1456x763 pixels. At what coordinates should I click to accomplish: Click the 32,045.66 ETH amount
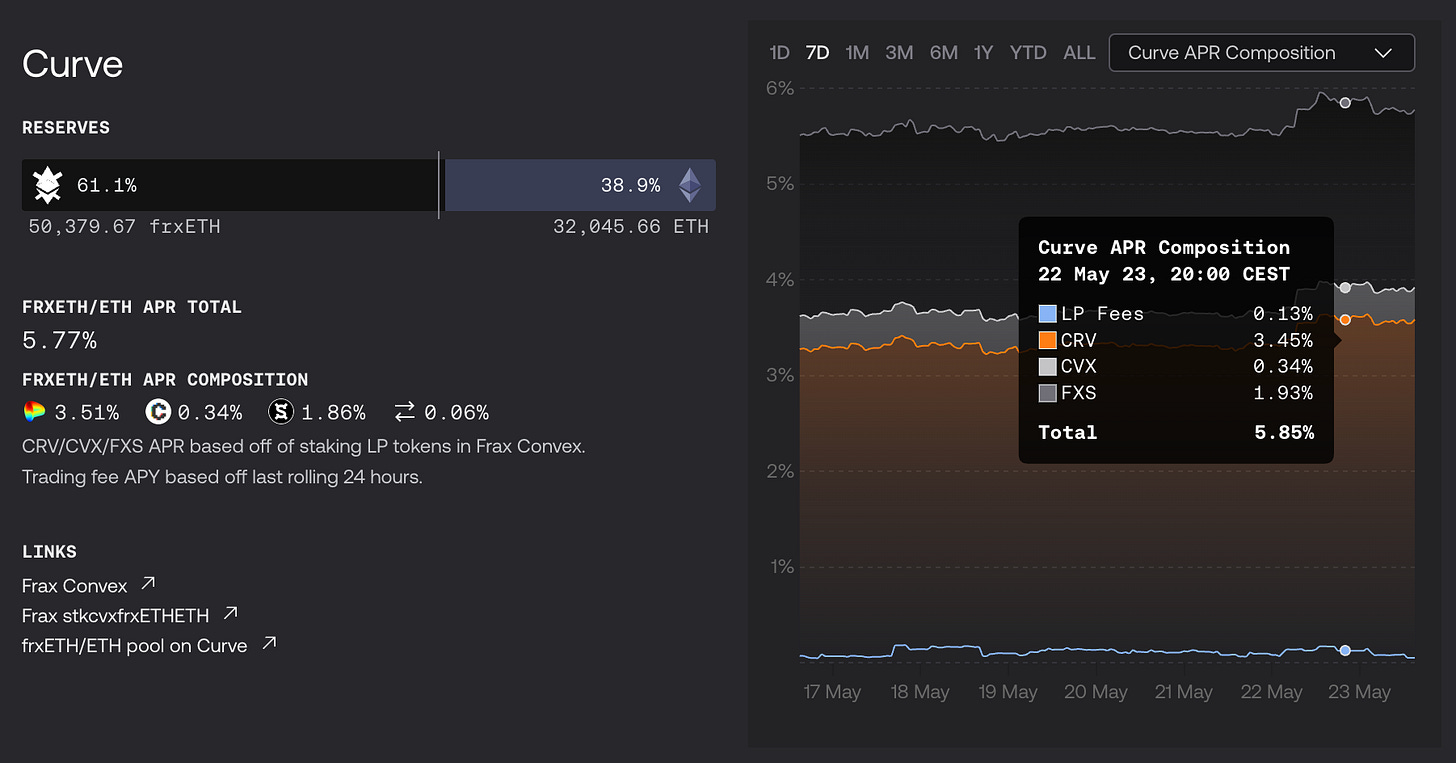(x=631, y=227)
